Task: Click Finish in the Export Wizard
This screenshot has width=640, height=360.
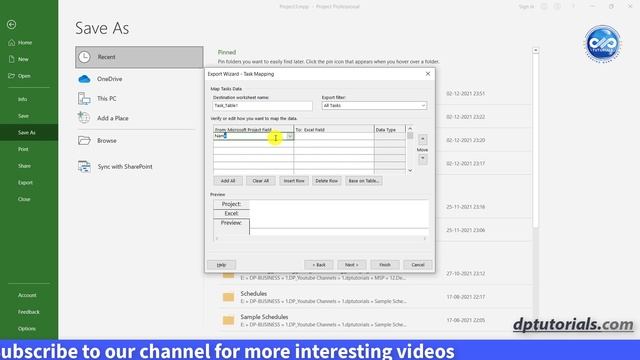Action: [x=384, y=265]
